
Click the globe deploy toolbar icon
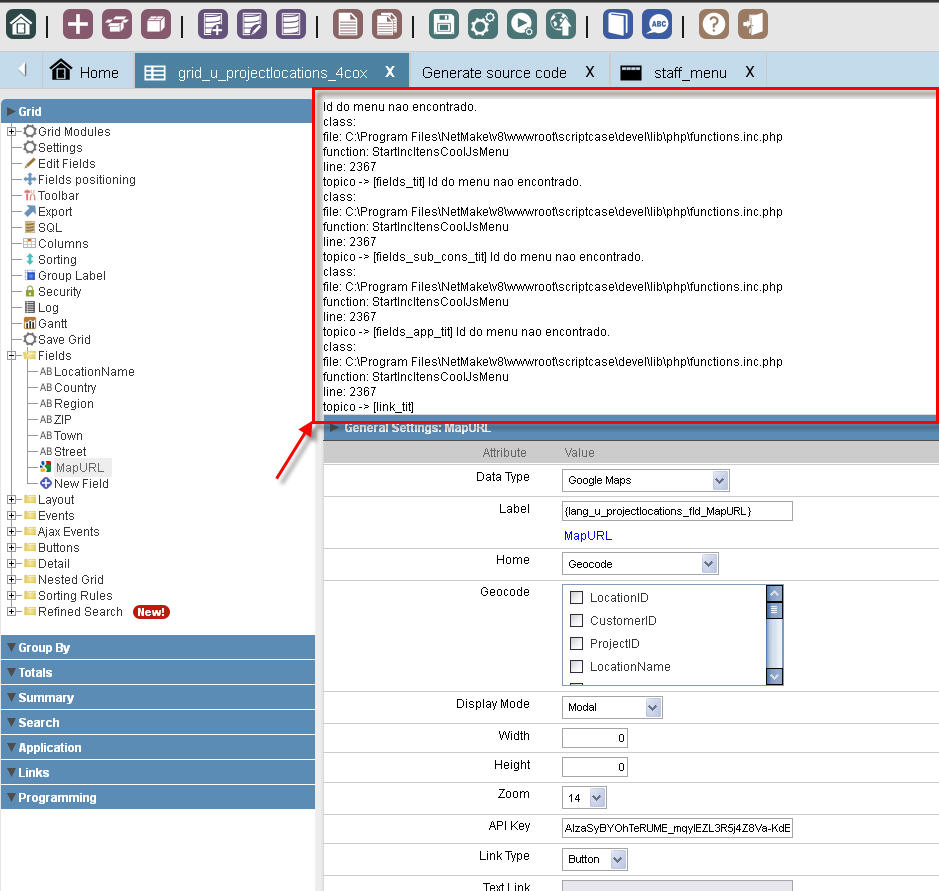coord(561,25)
